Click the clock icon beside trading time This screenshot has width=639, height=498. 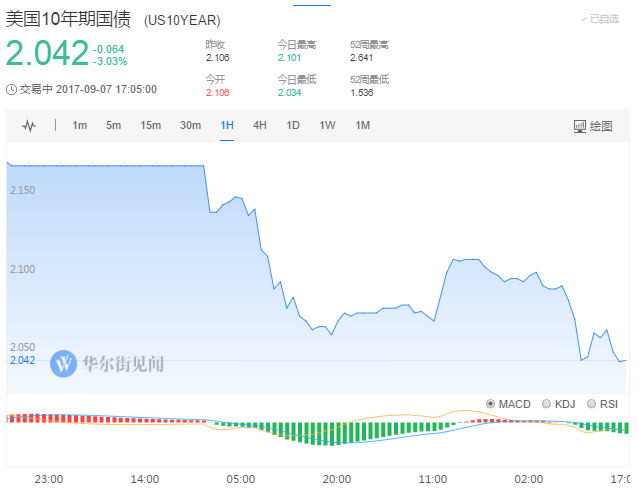pyautogui.click(x=11, y=89)
